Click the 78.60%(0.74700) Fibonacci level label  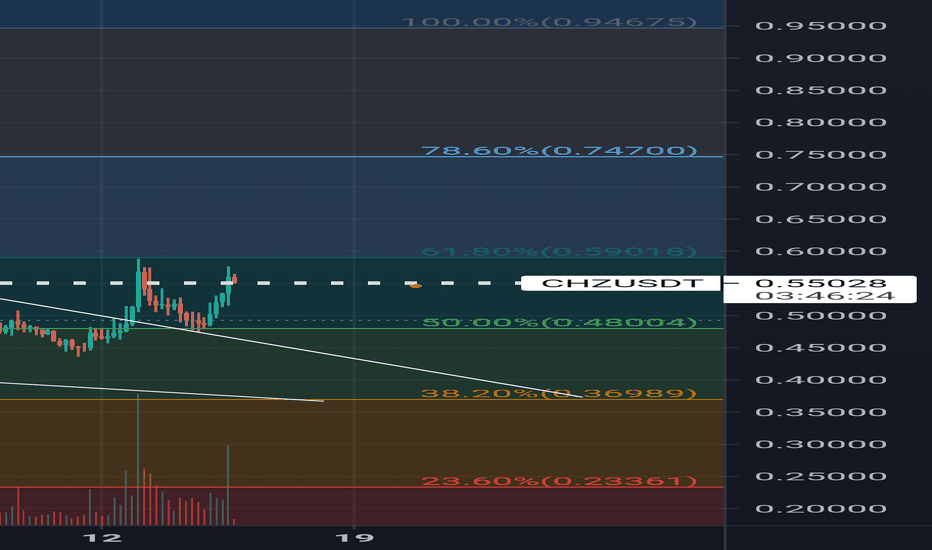coord(559,150)
